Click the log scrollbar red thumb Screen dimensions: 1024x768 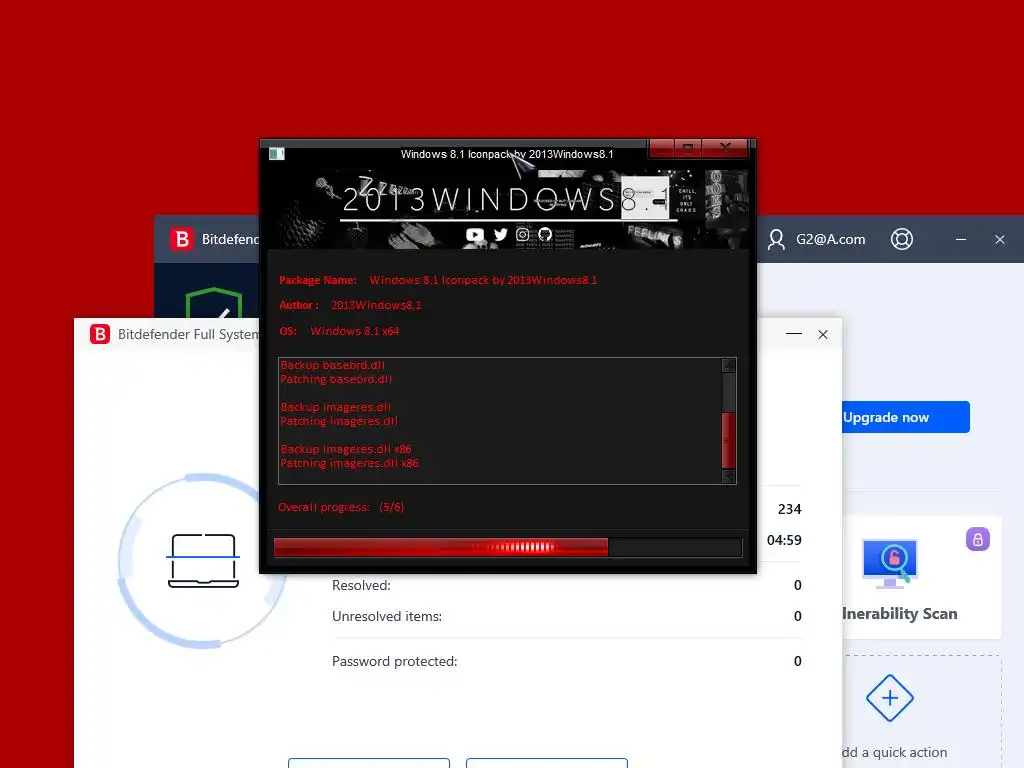tap(729, 440)
